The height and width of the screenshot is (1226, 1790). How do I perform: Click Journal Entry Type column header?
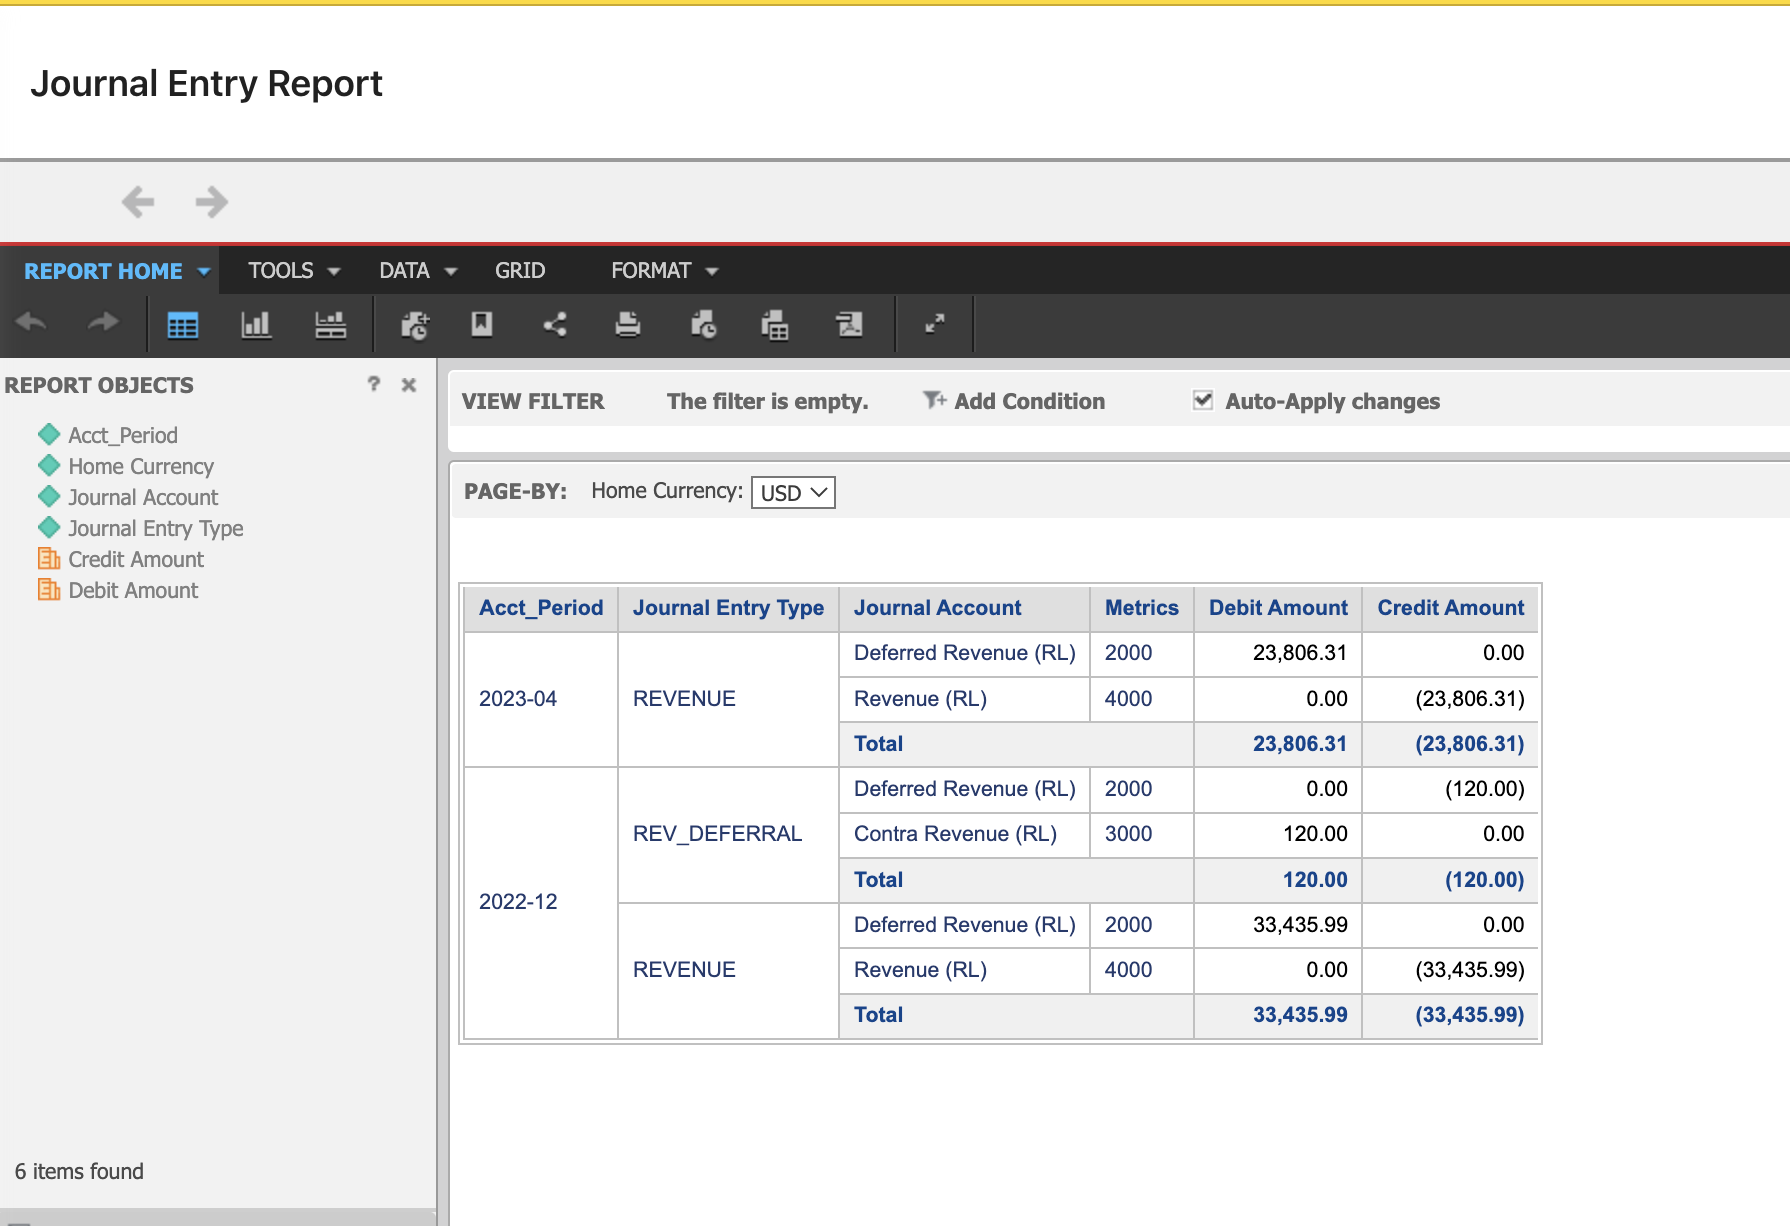728,608
